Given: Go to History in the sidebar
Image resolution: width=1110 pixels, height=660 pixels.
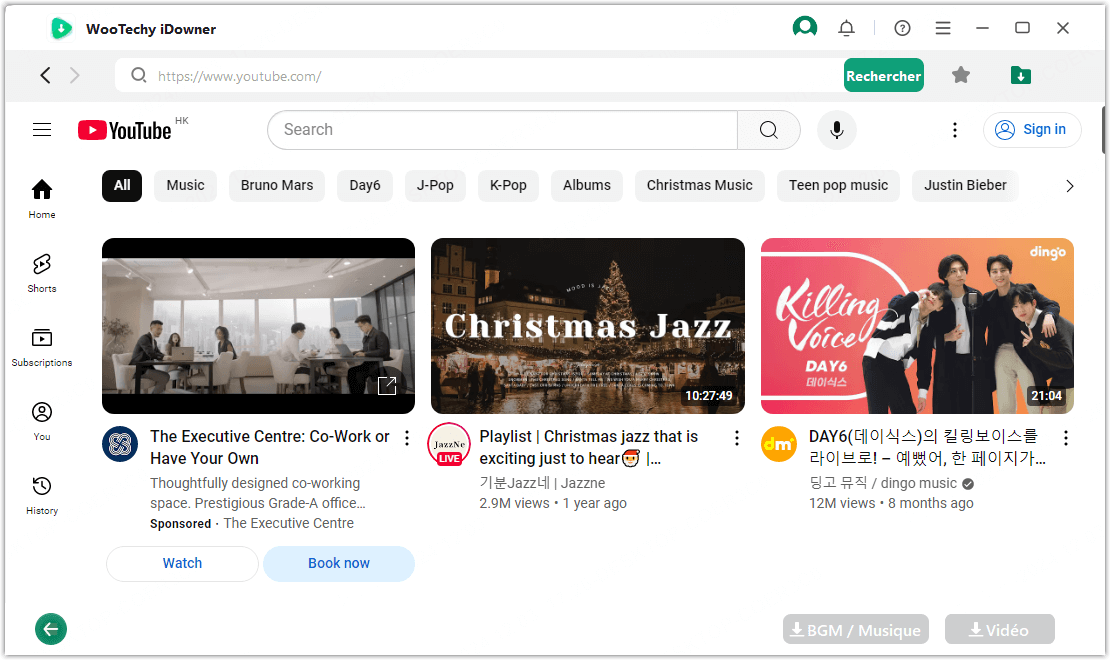Looking at the screenshot, I should tap(42, 495).
